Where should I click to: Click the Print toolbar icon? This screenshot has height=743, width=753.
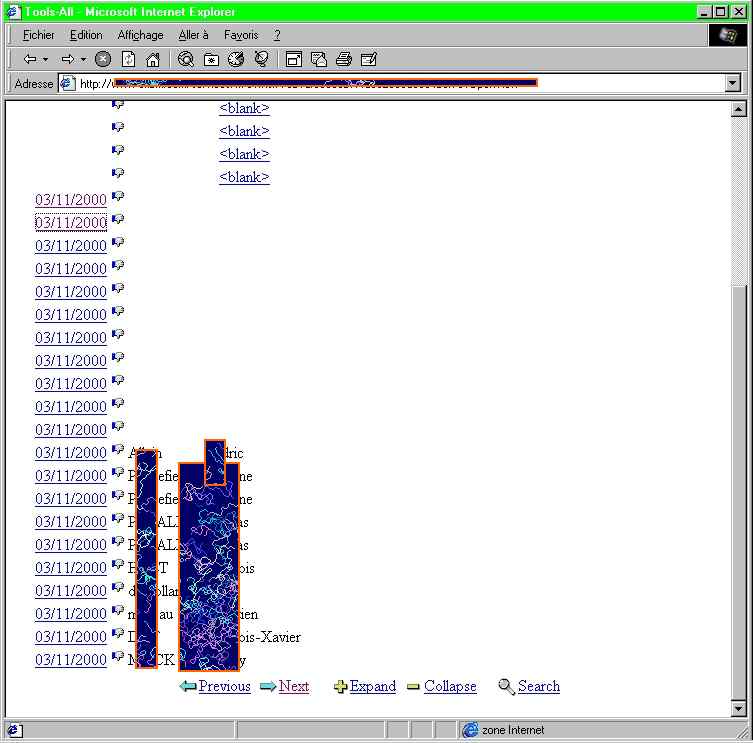coord(344,60)
